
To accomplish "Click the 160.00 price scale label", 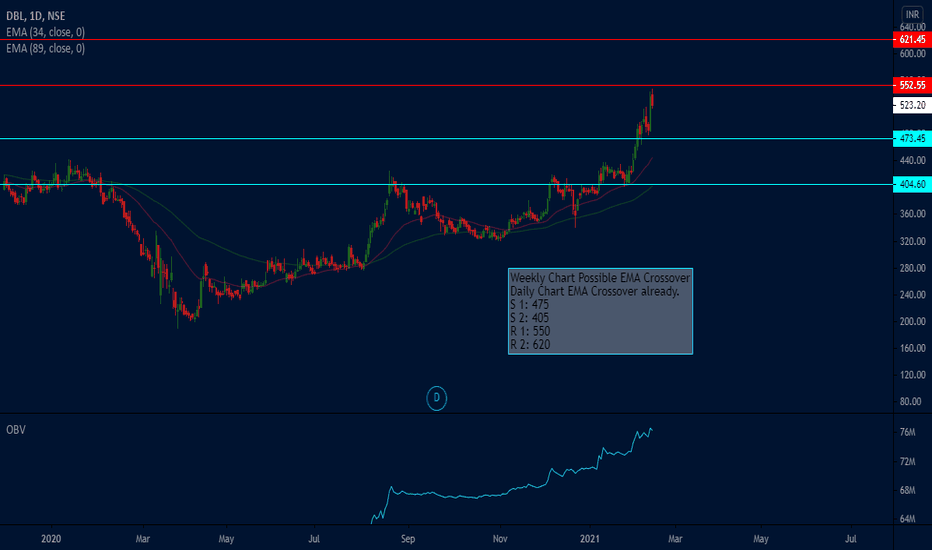I will (912, 348).
